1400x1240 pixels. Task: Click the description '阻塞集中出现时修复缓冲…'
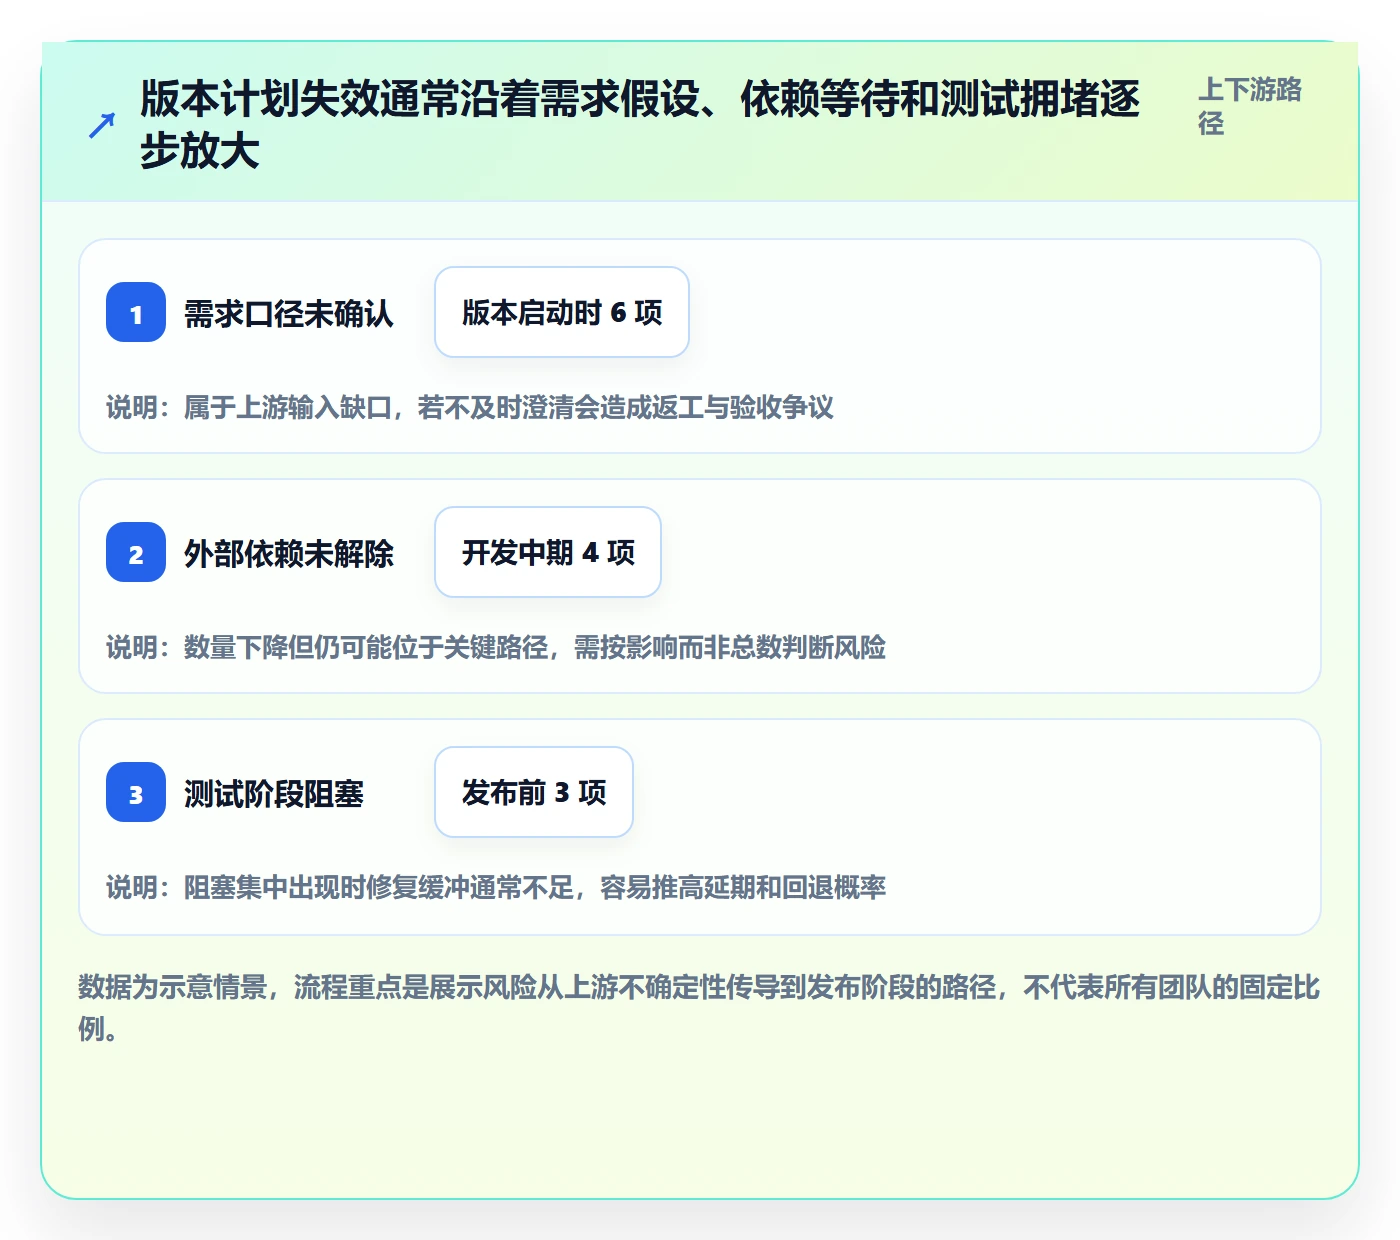[x=496, y=887]
